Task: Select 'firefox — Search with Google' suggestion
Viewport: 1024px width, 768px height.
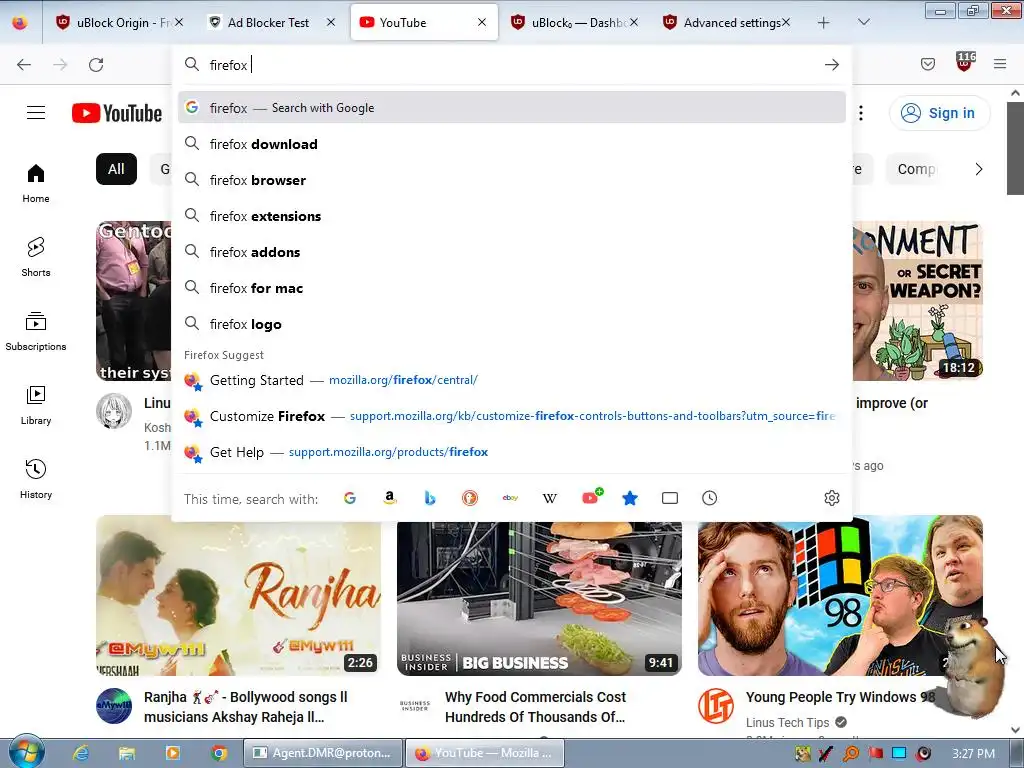Action: pos(511,108)
